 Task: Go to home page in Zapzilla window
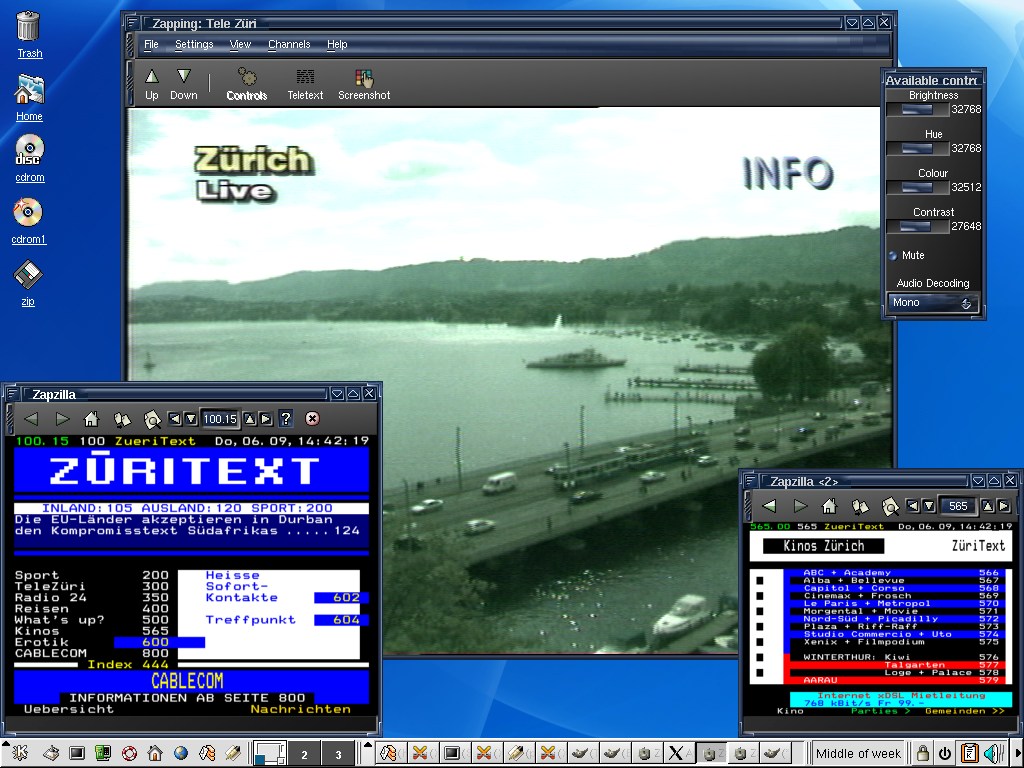91,419
